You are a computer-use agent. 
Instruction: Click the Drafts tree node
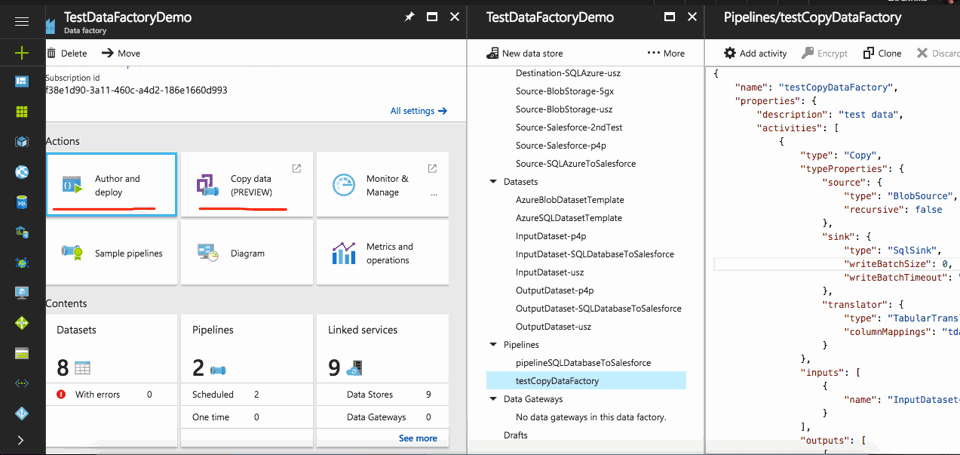515,435
